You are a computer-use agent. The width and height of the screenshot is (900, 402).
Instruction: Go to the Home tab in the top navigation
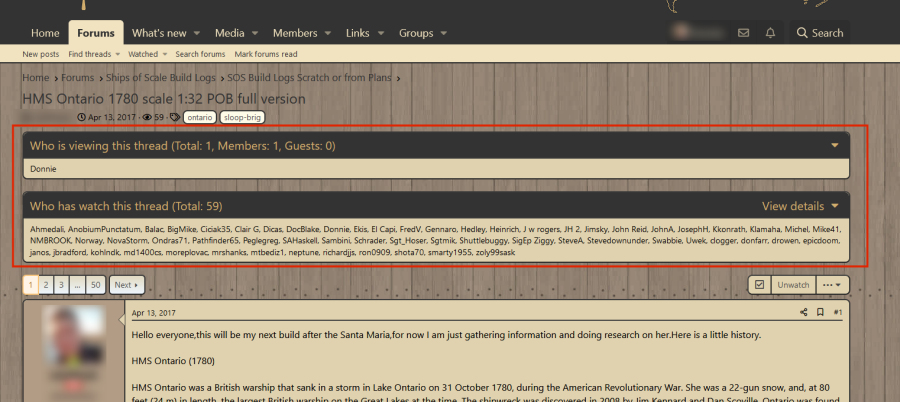45,33
